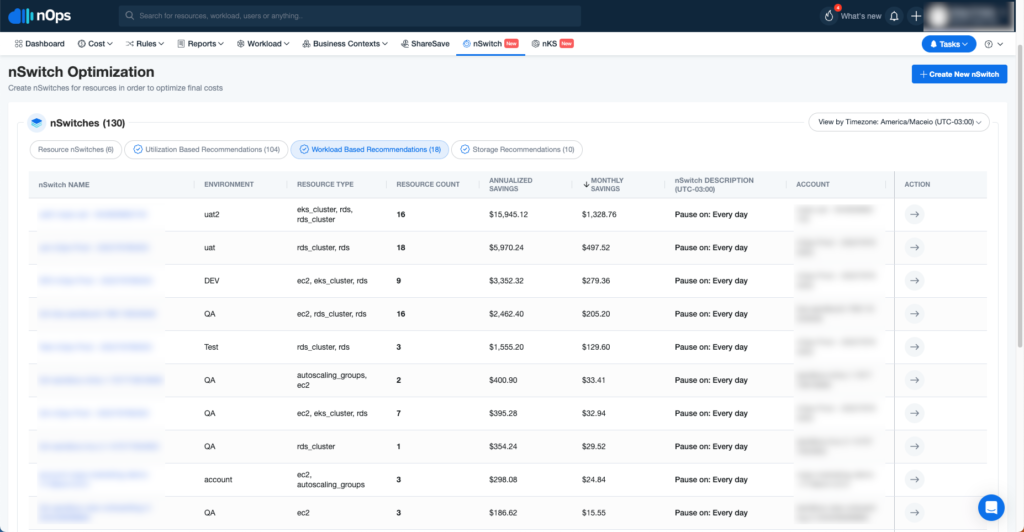Sort by Annualized Savings column header
Image resolution: width=1024 pixels, height=532 pixels.
511,185
